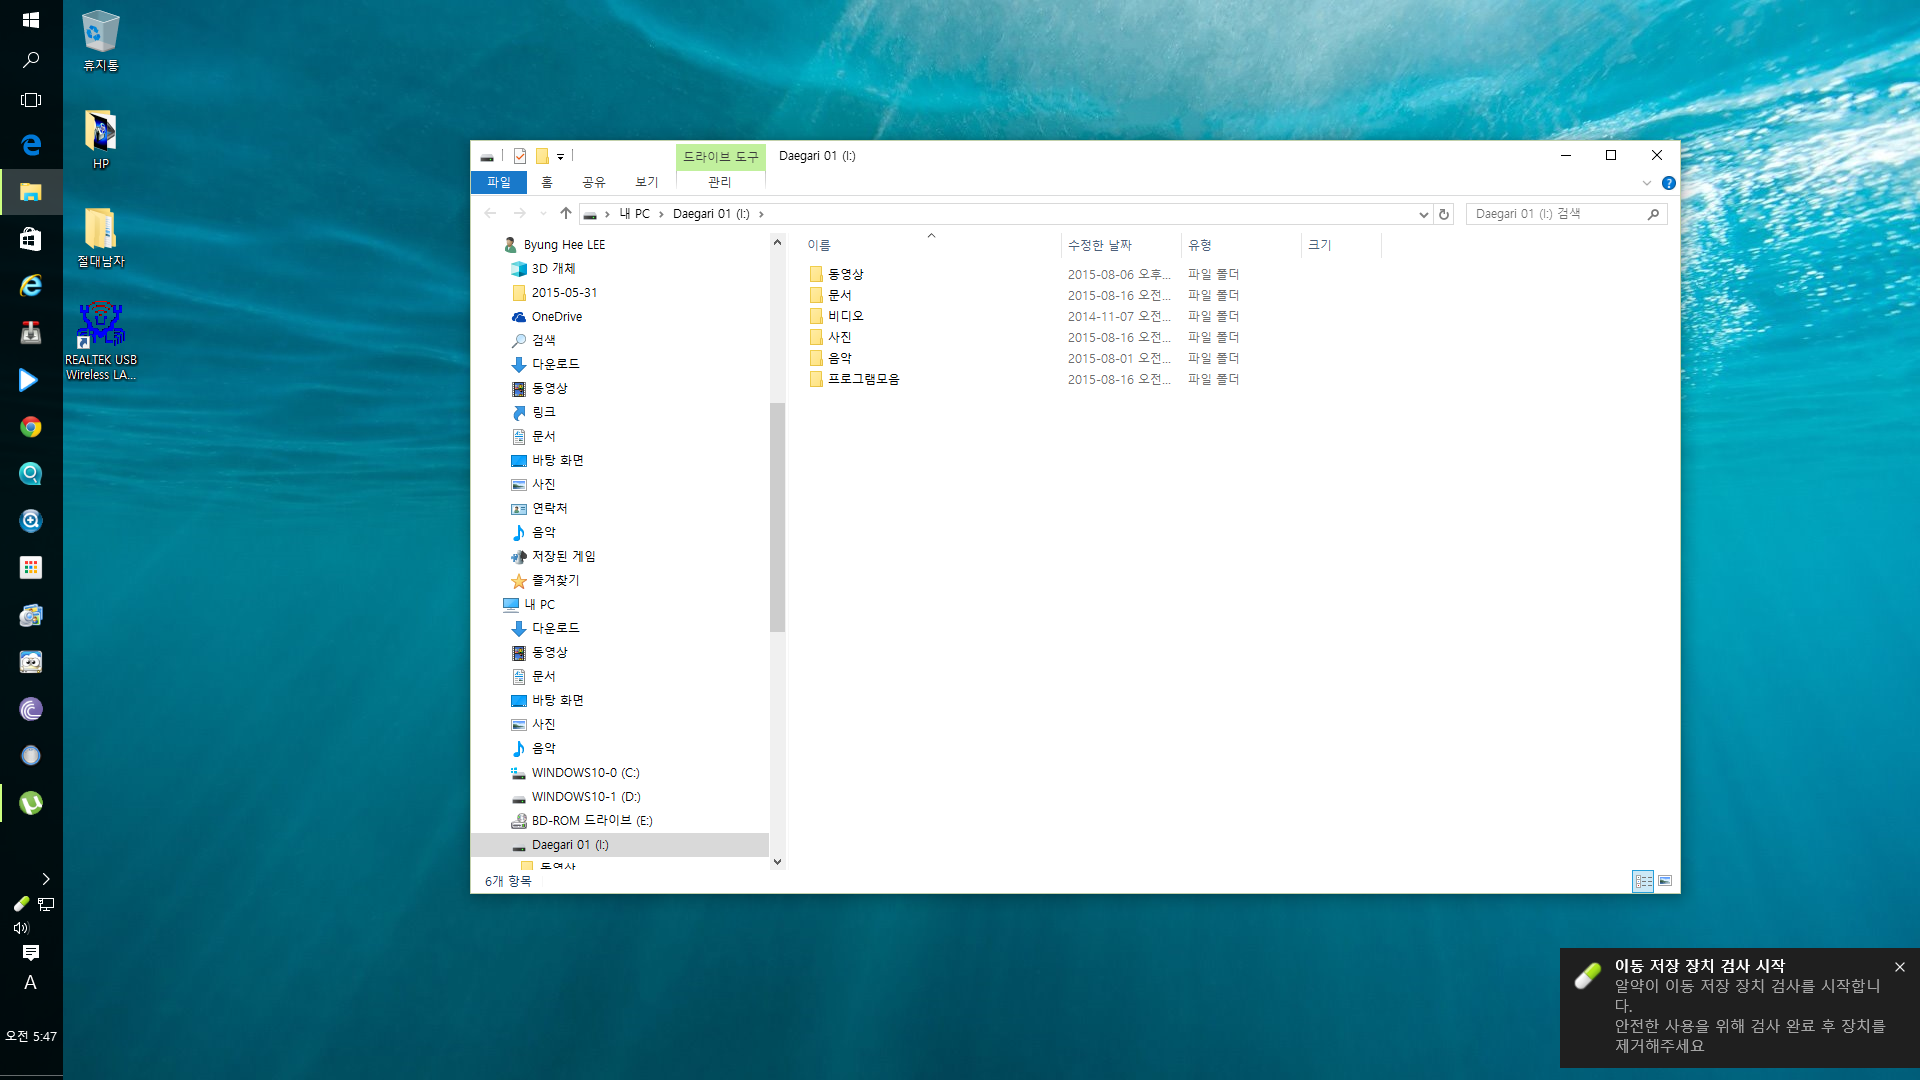Expand the address bar history dropdown

[1424, 214]
